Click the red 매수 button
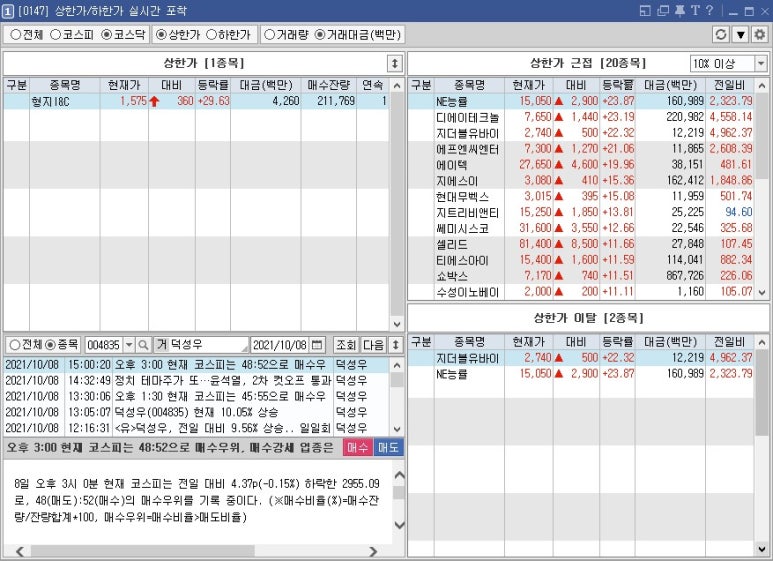Screen dimensions: 773x561 [358, 447]
